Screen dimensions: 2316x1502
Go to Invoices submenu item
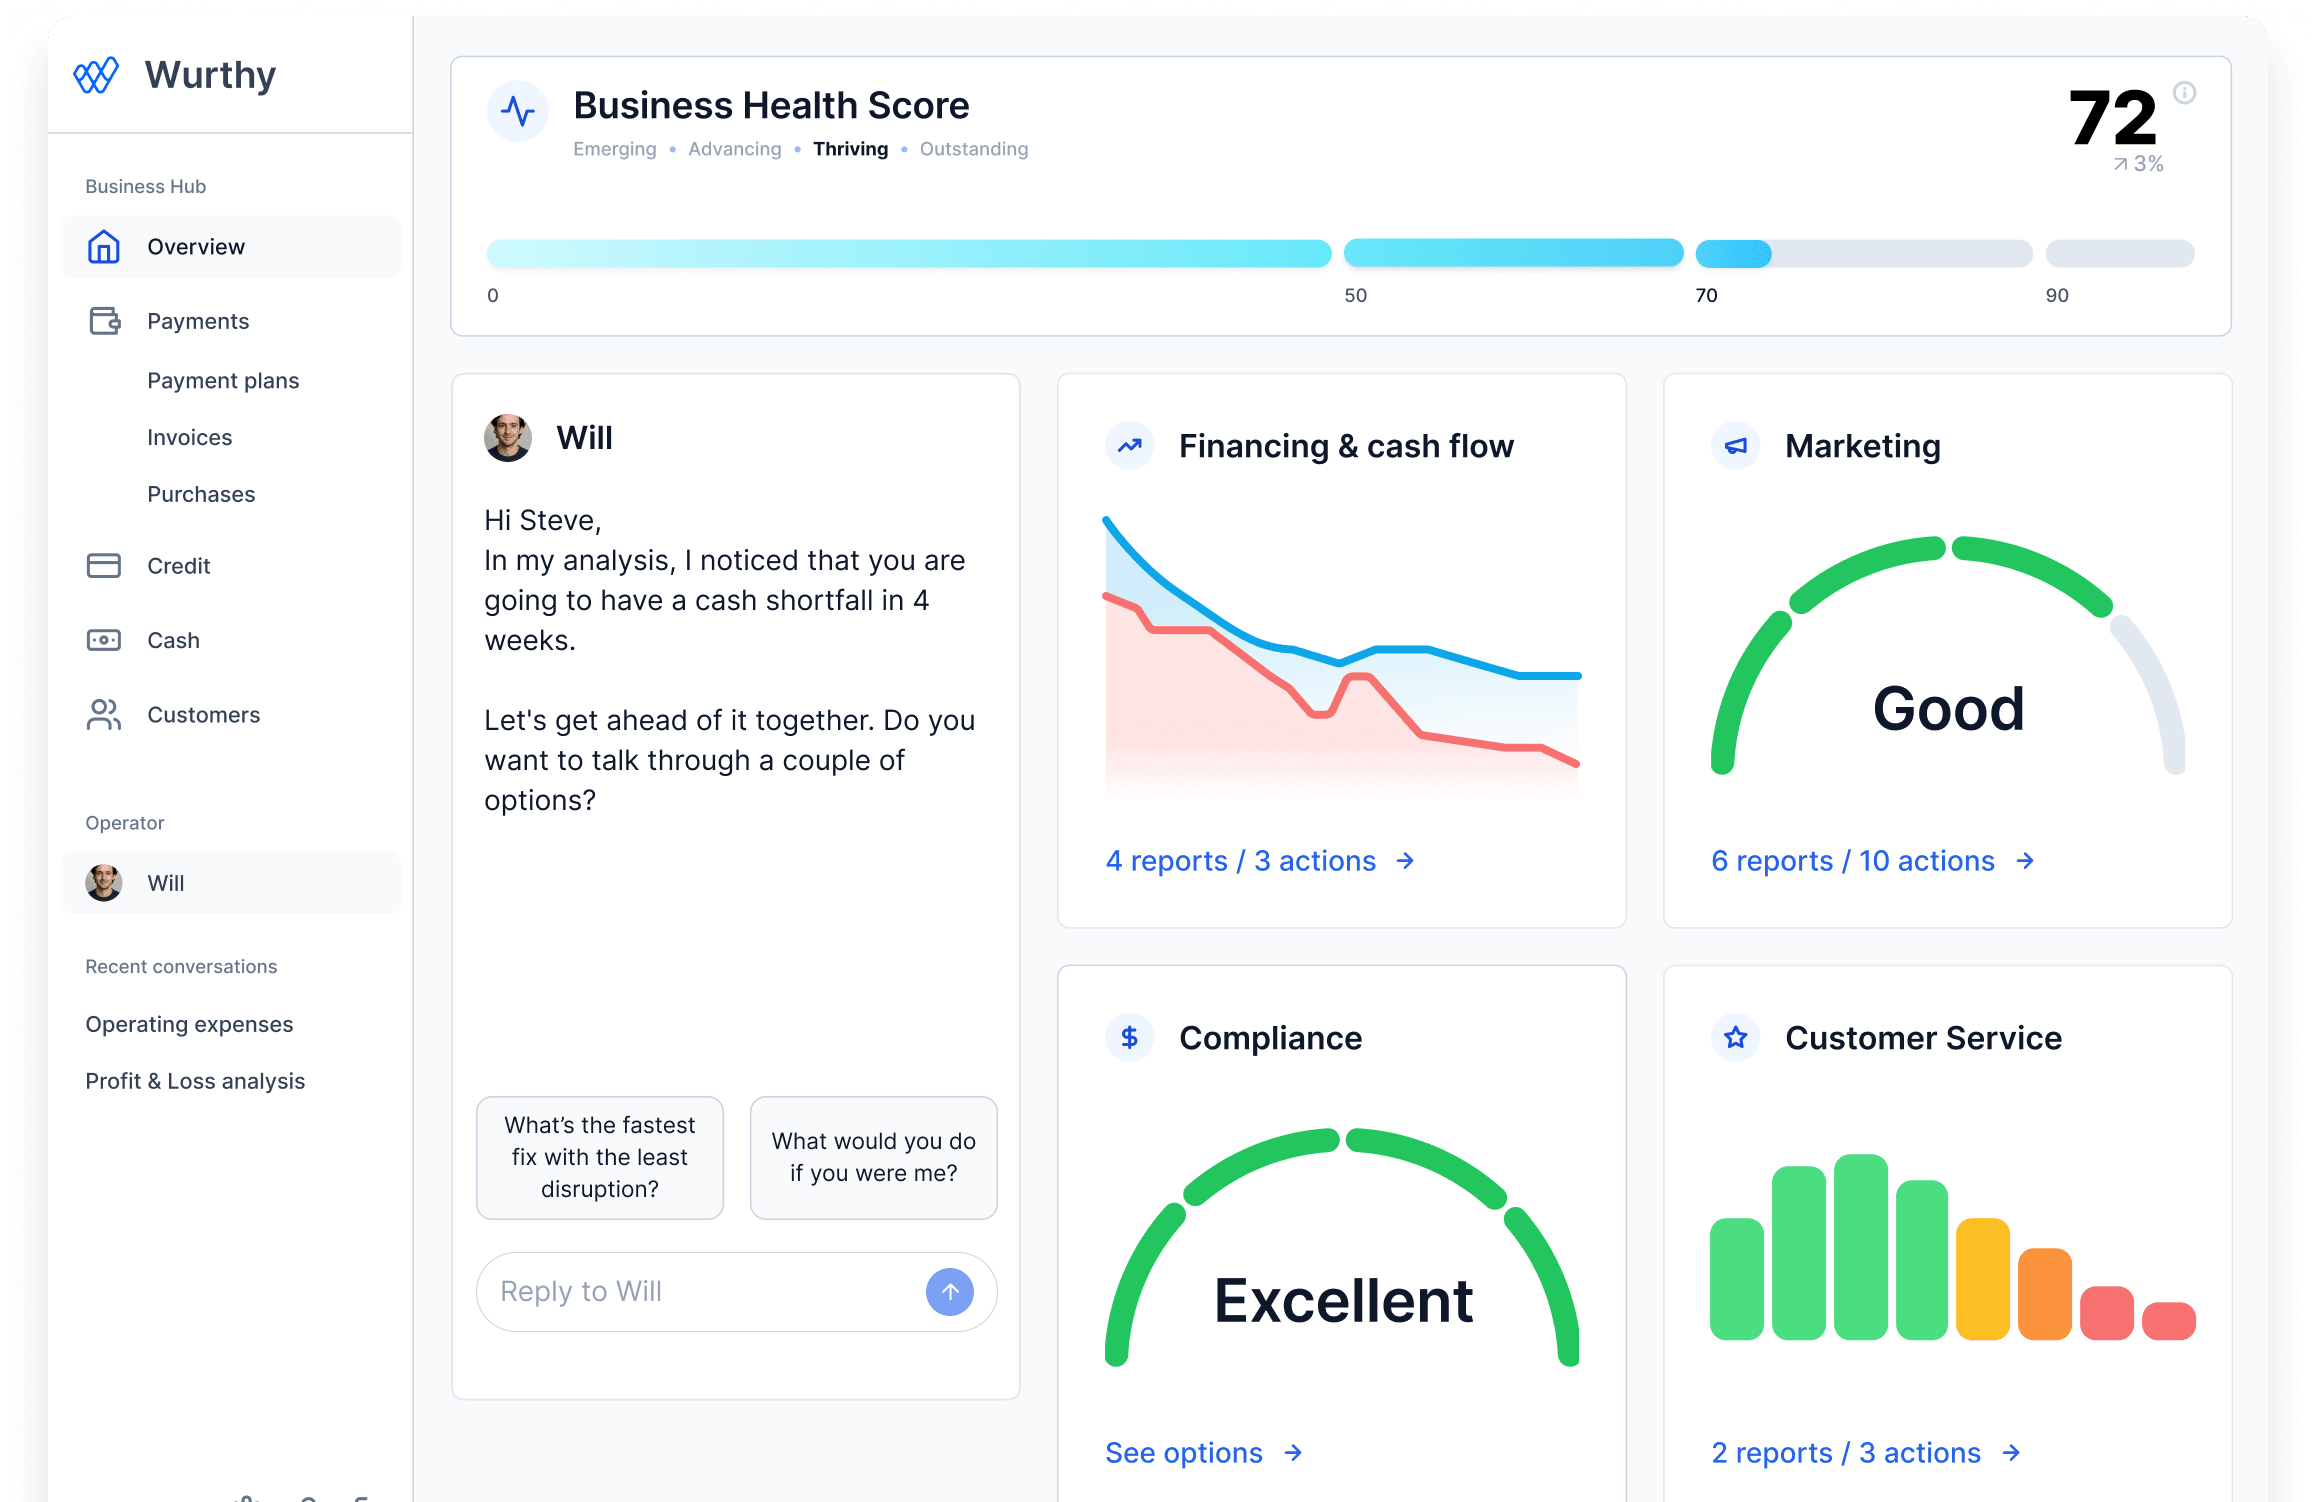[189, 438]
